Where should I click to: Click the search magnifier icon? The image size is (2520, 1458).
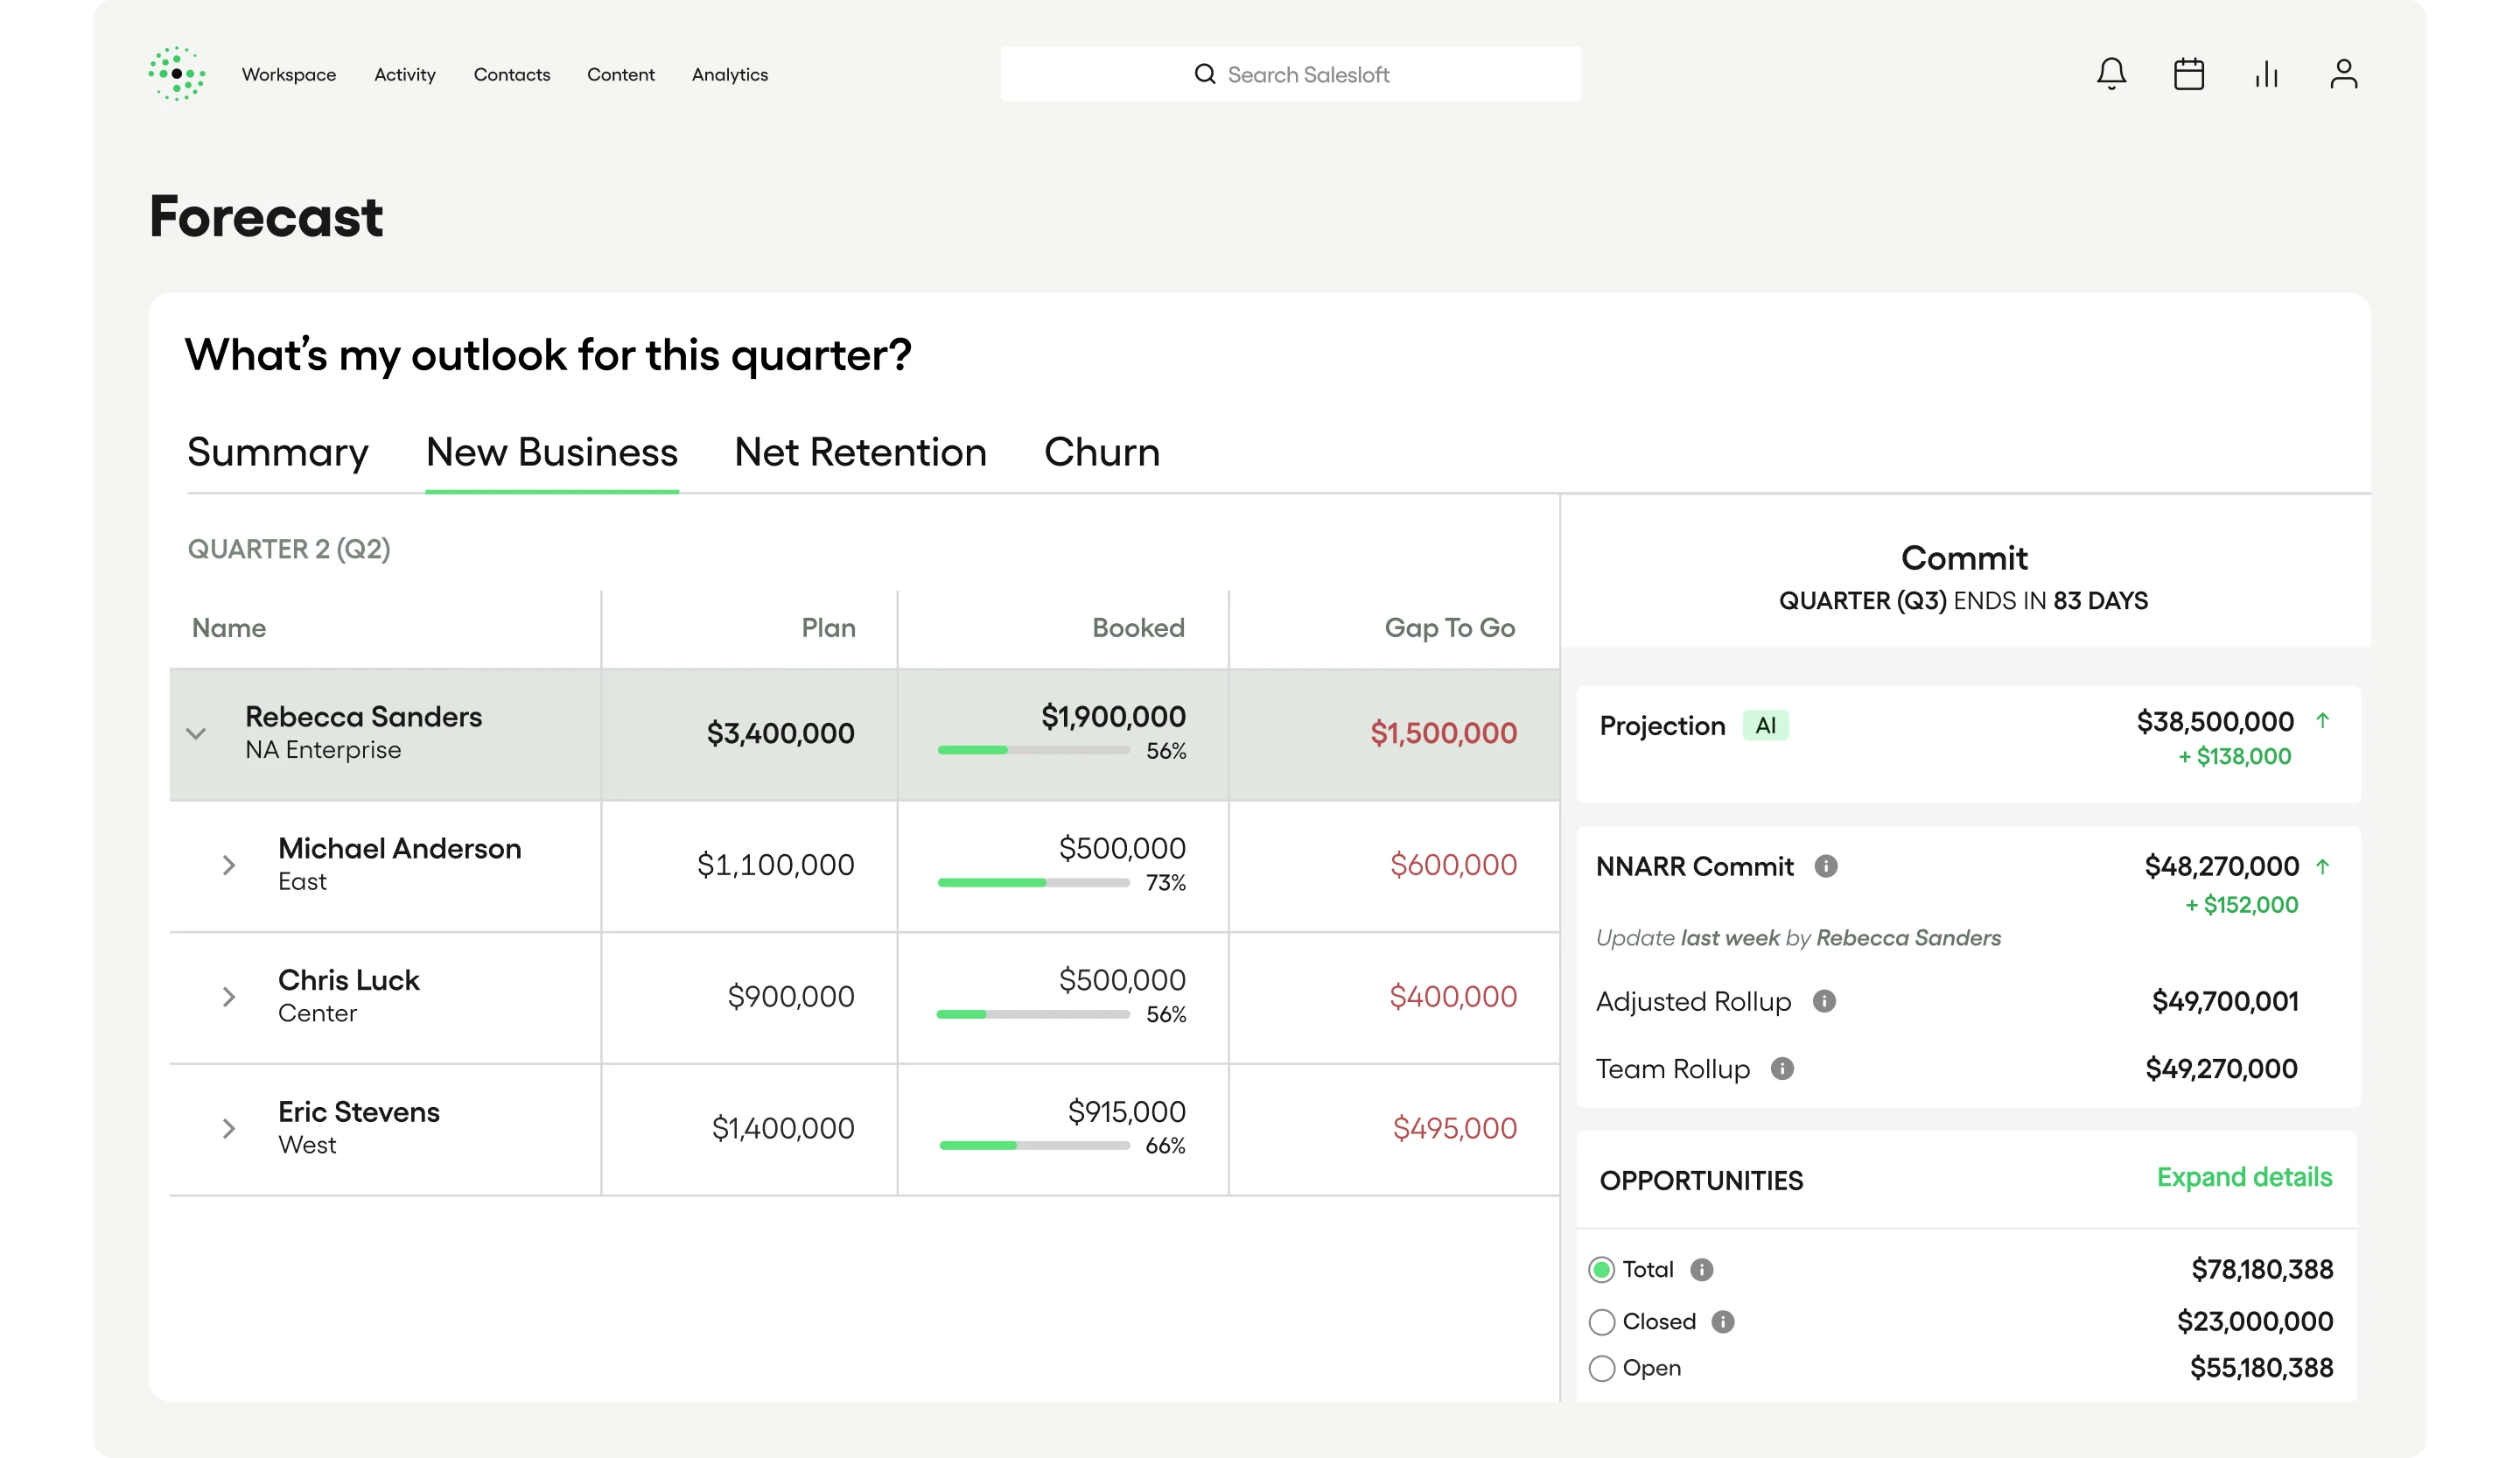click(1205, 74)
